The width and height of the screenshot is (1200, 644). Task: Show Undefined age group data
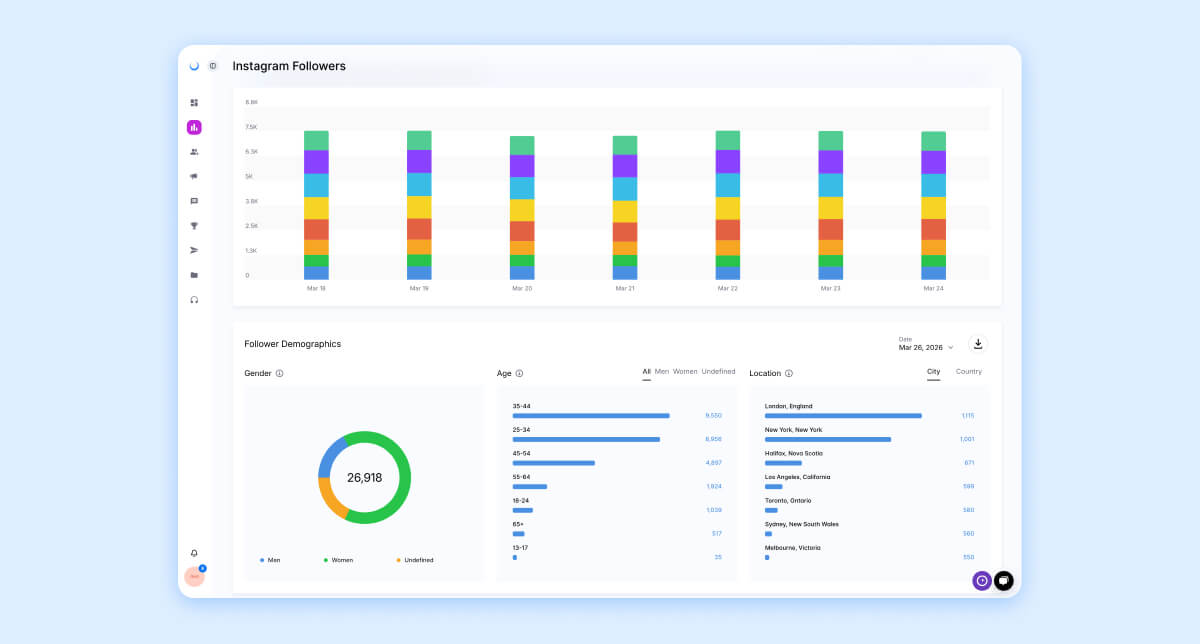(x=719, y=372)
